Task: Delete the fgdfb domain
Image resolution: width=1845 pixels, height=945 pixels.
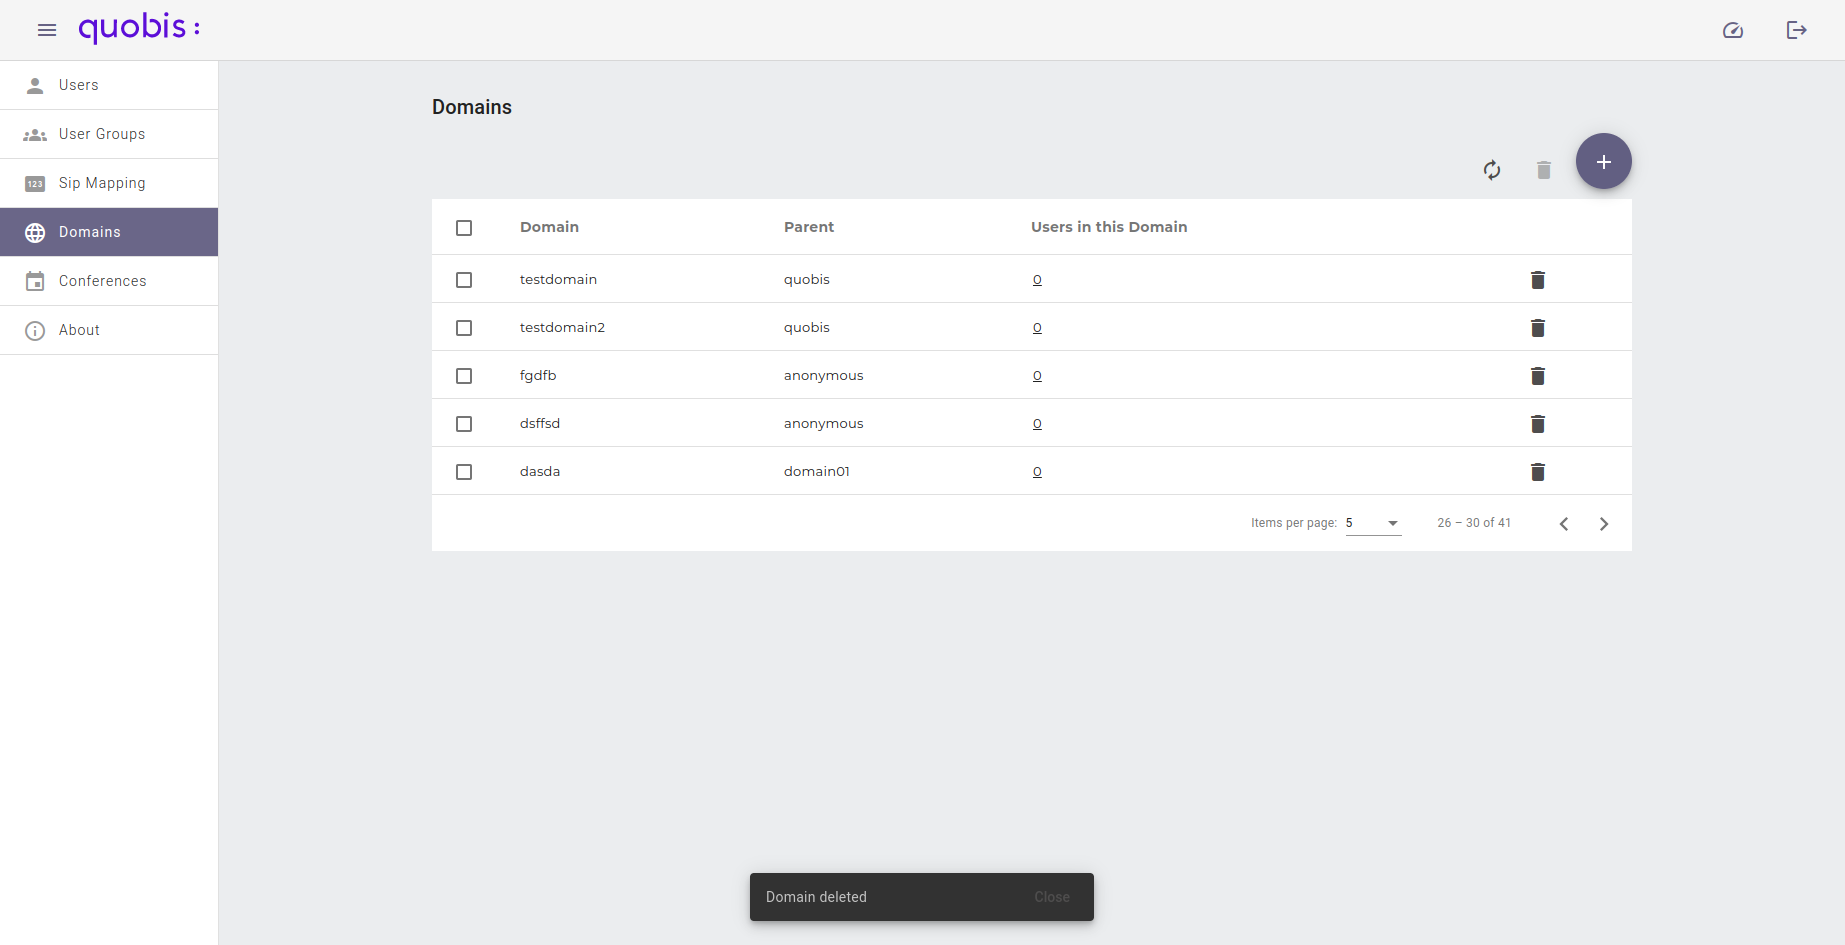Action: pos(1538,376)
